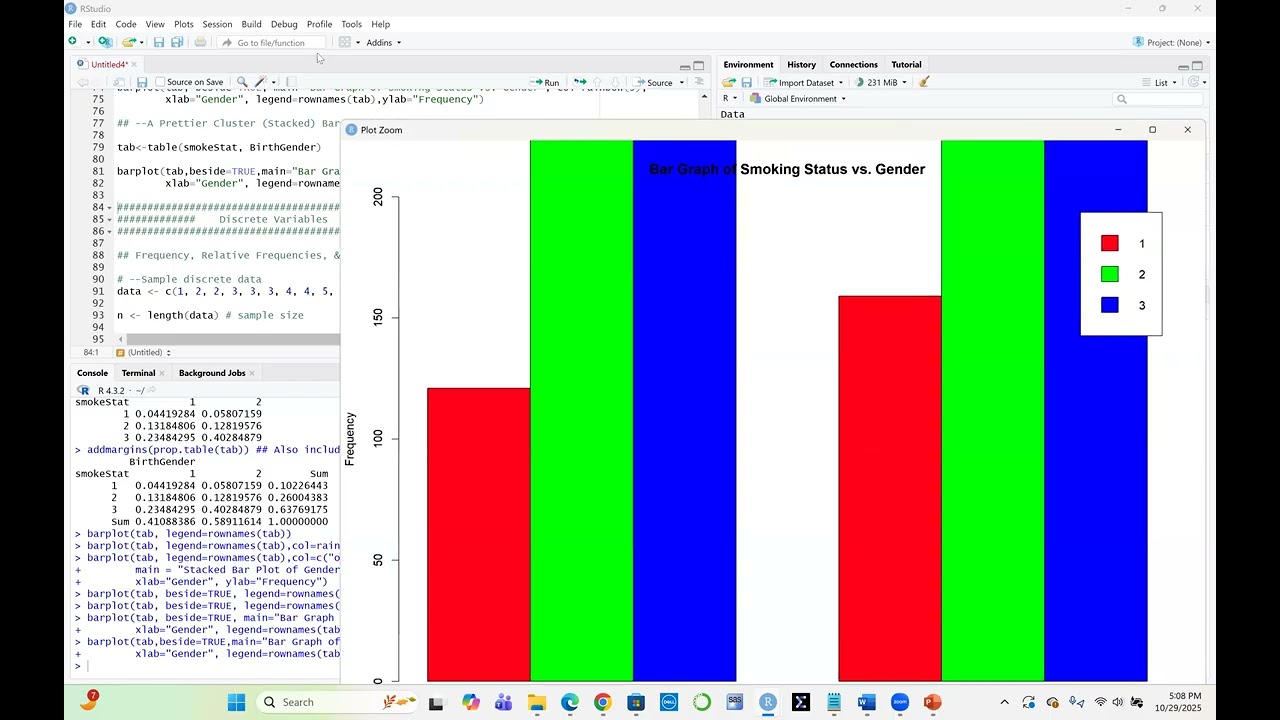Click the Create Project icon

point(105,42)
